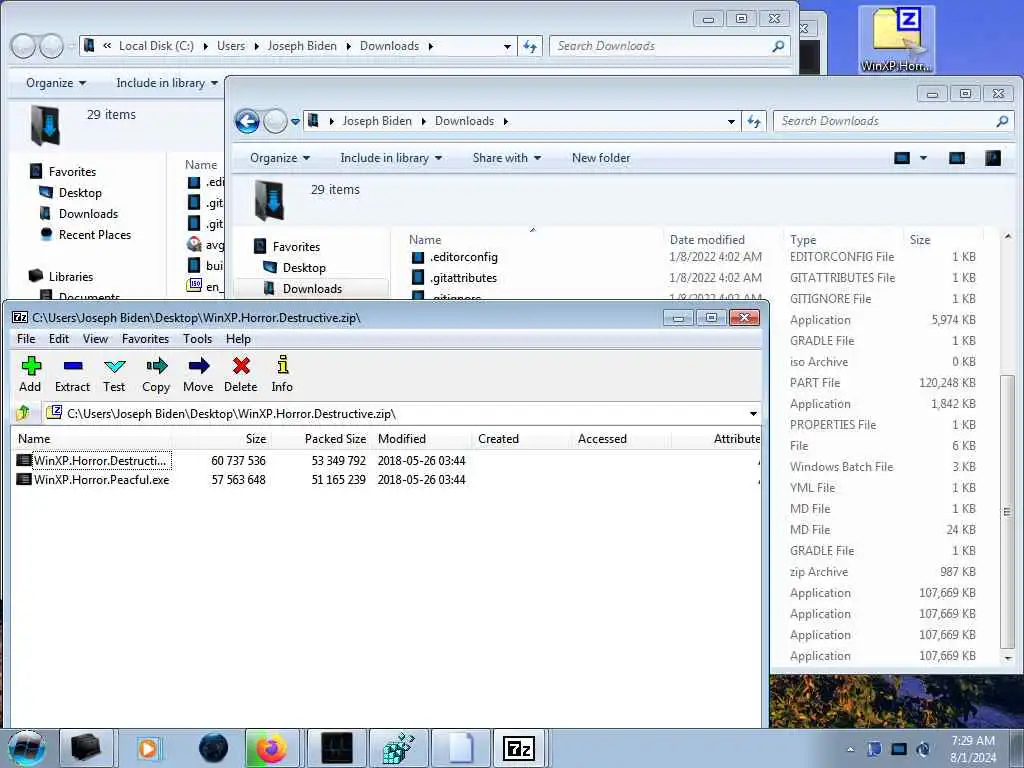Refresh the front Downloads Explorer window
1024x768 pixels.
pos(754,121)
